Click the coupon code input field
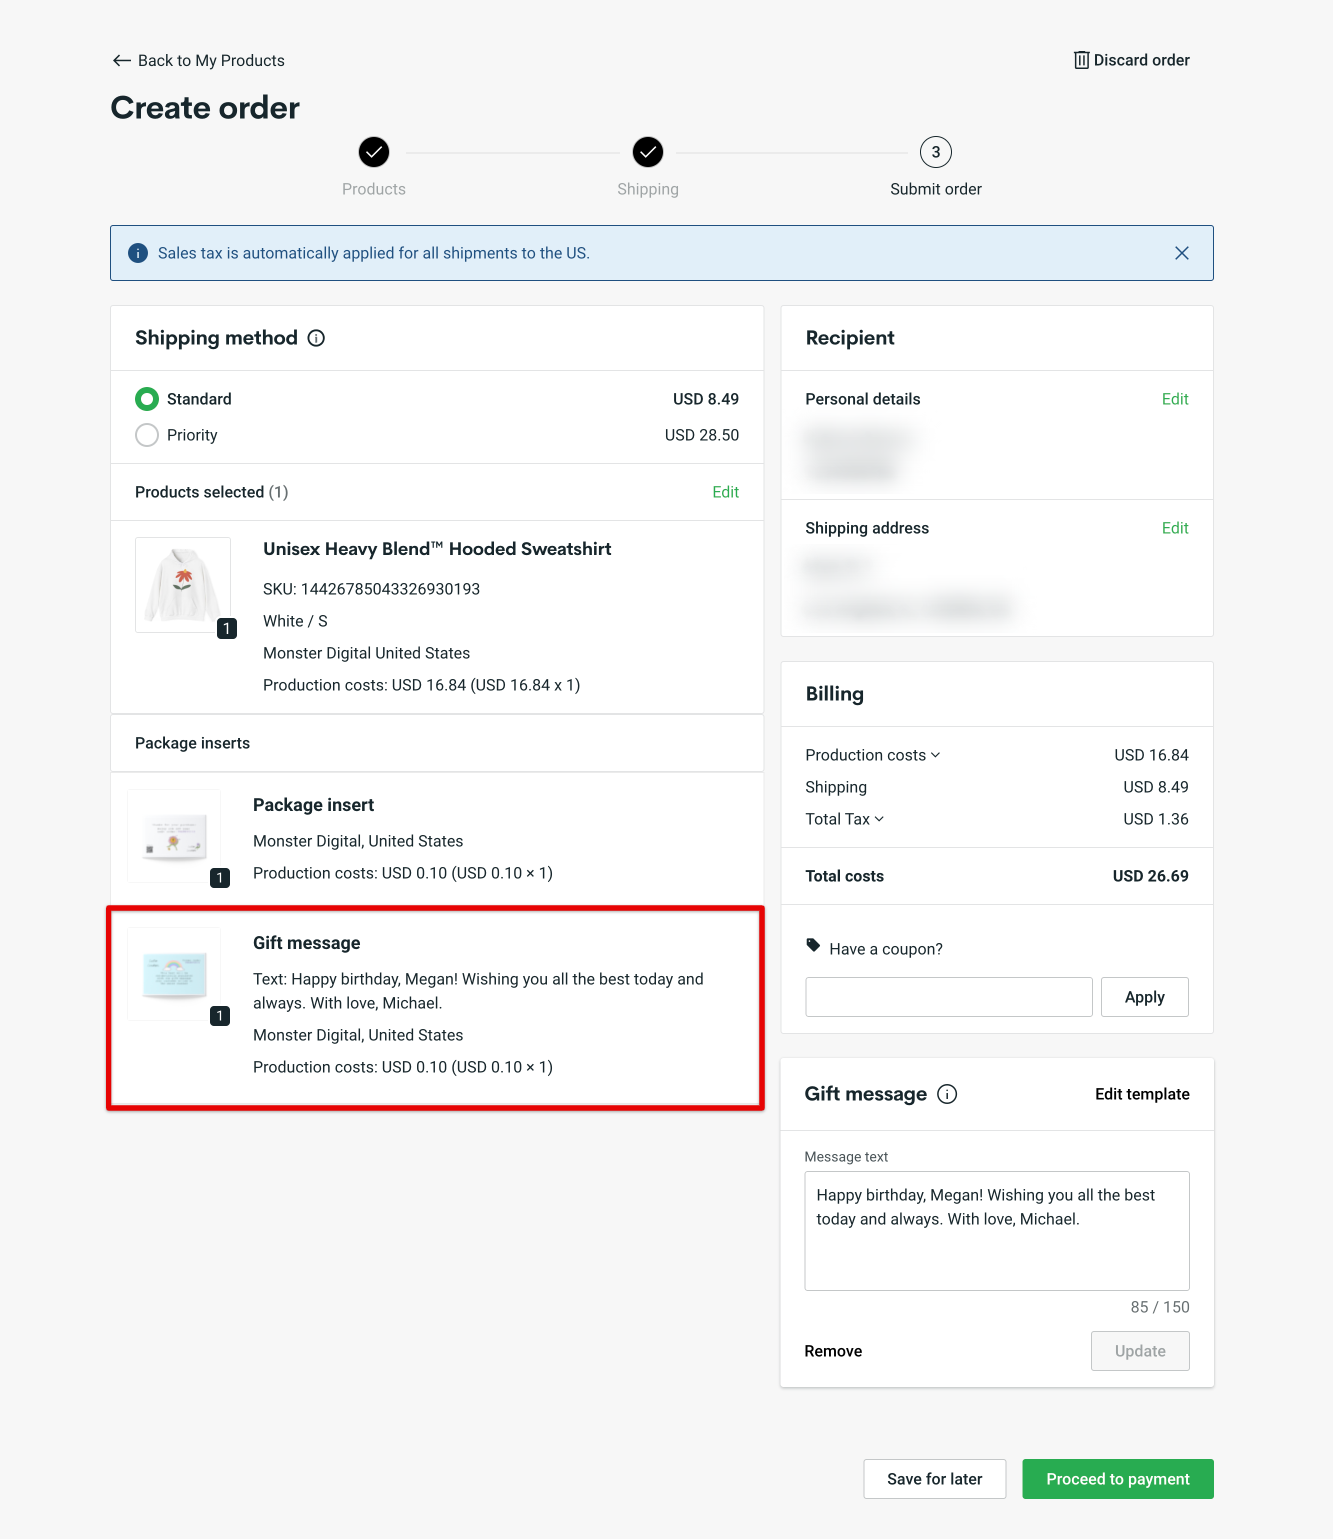 [947, 996]
